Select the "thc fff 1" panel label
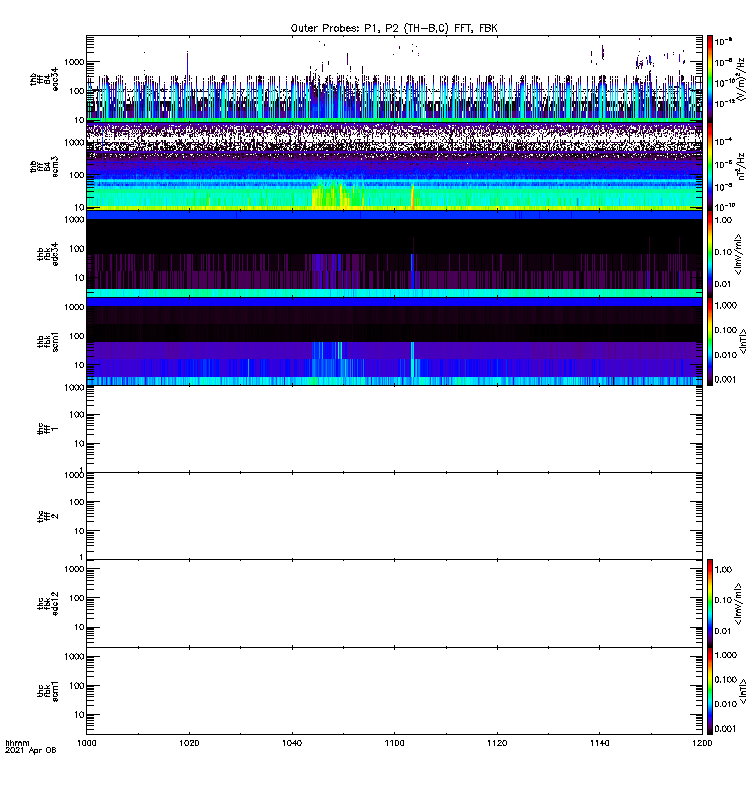The image size is (750, 800). click(x=48, y=429)
